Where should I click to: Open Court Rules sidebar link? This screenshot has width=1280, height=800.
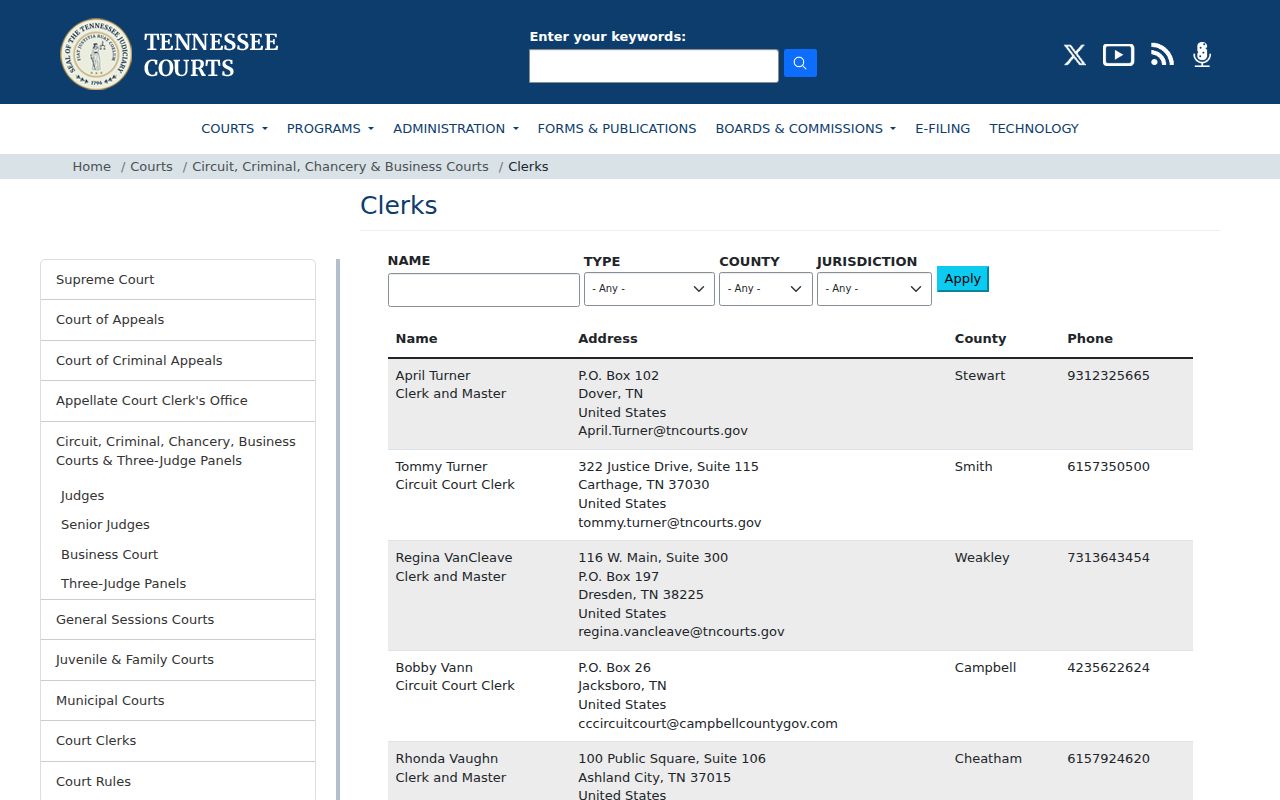tap(178, 782)
